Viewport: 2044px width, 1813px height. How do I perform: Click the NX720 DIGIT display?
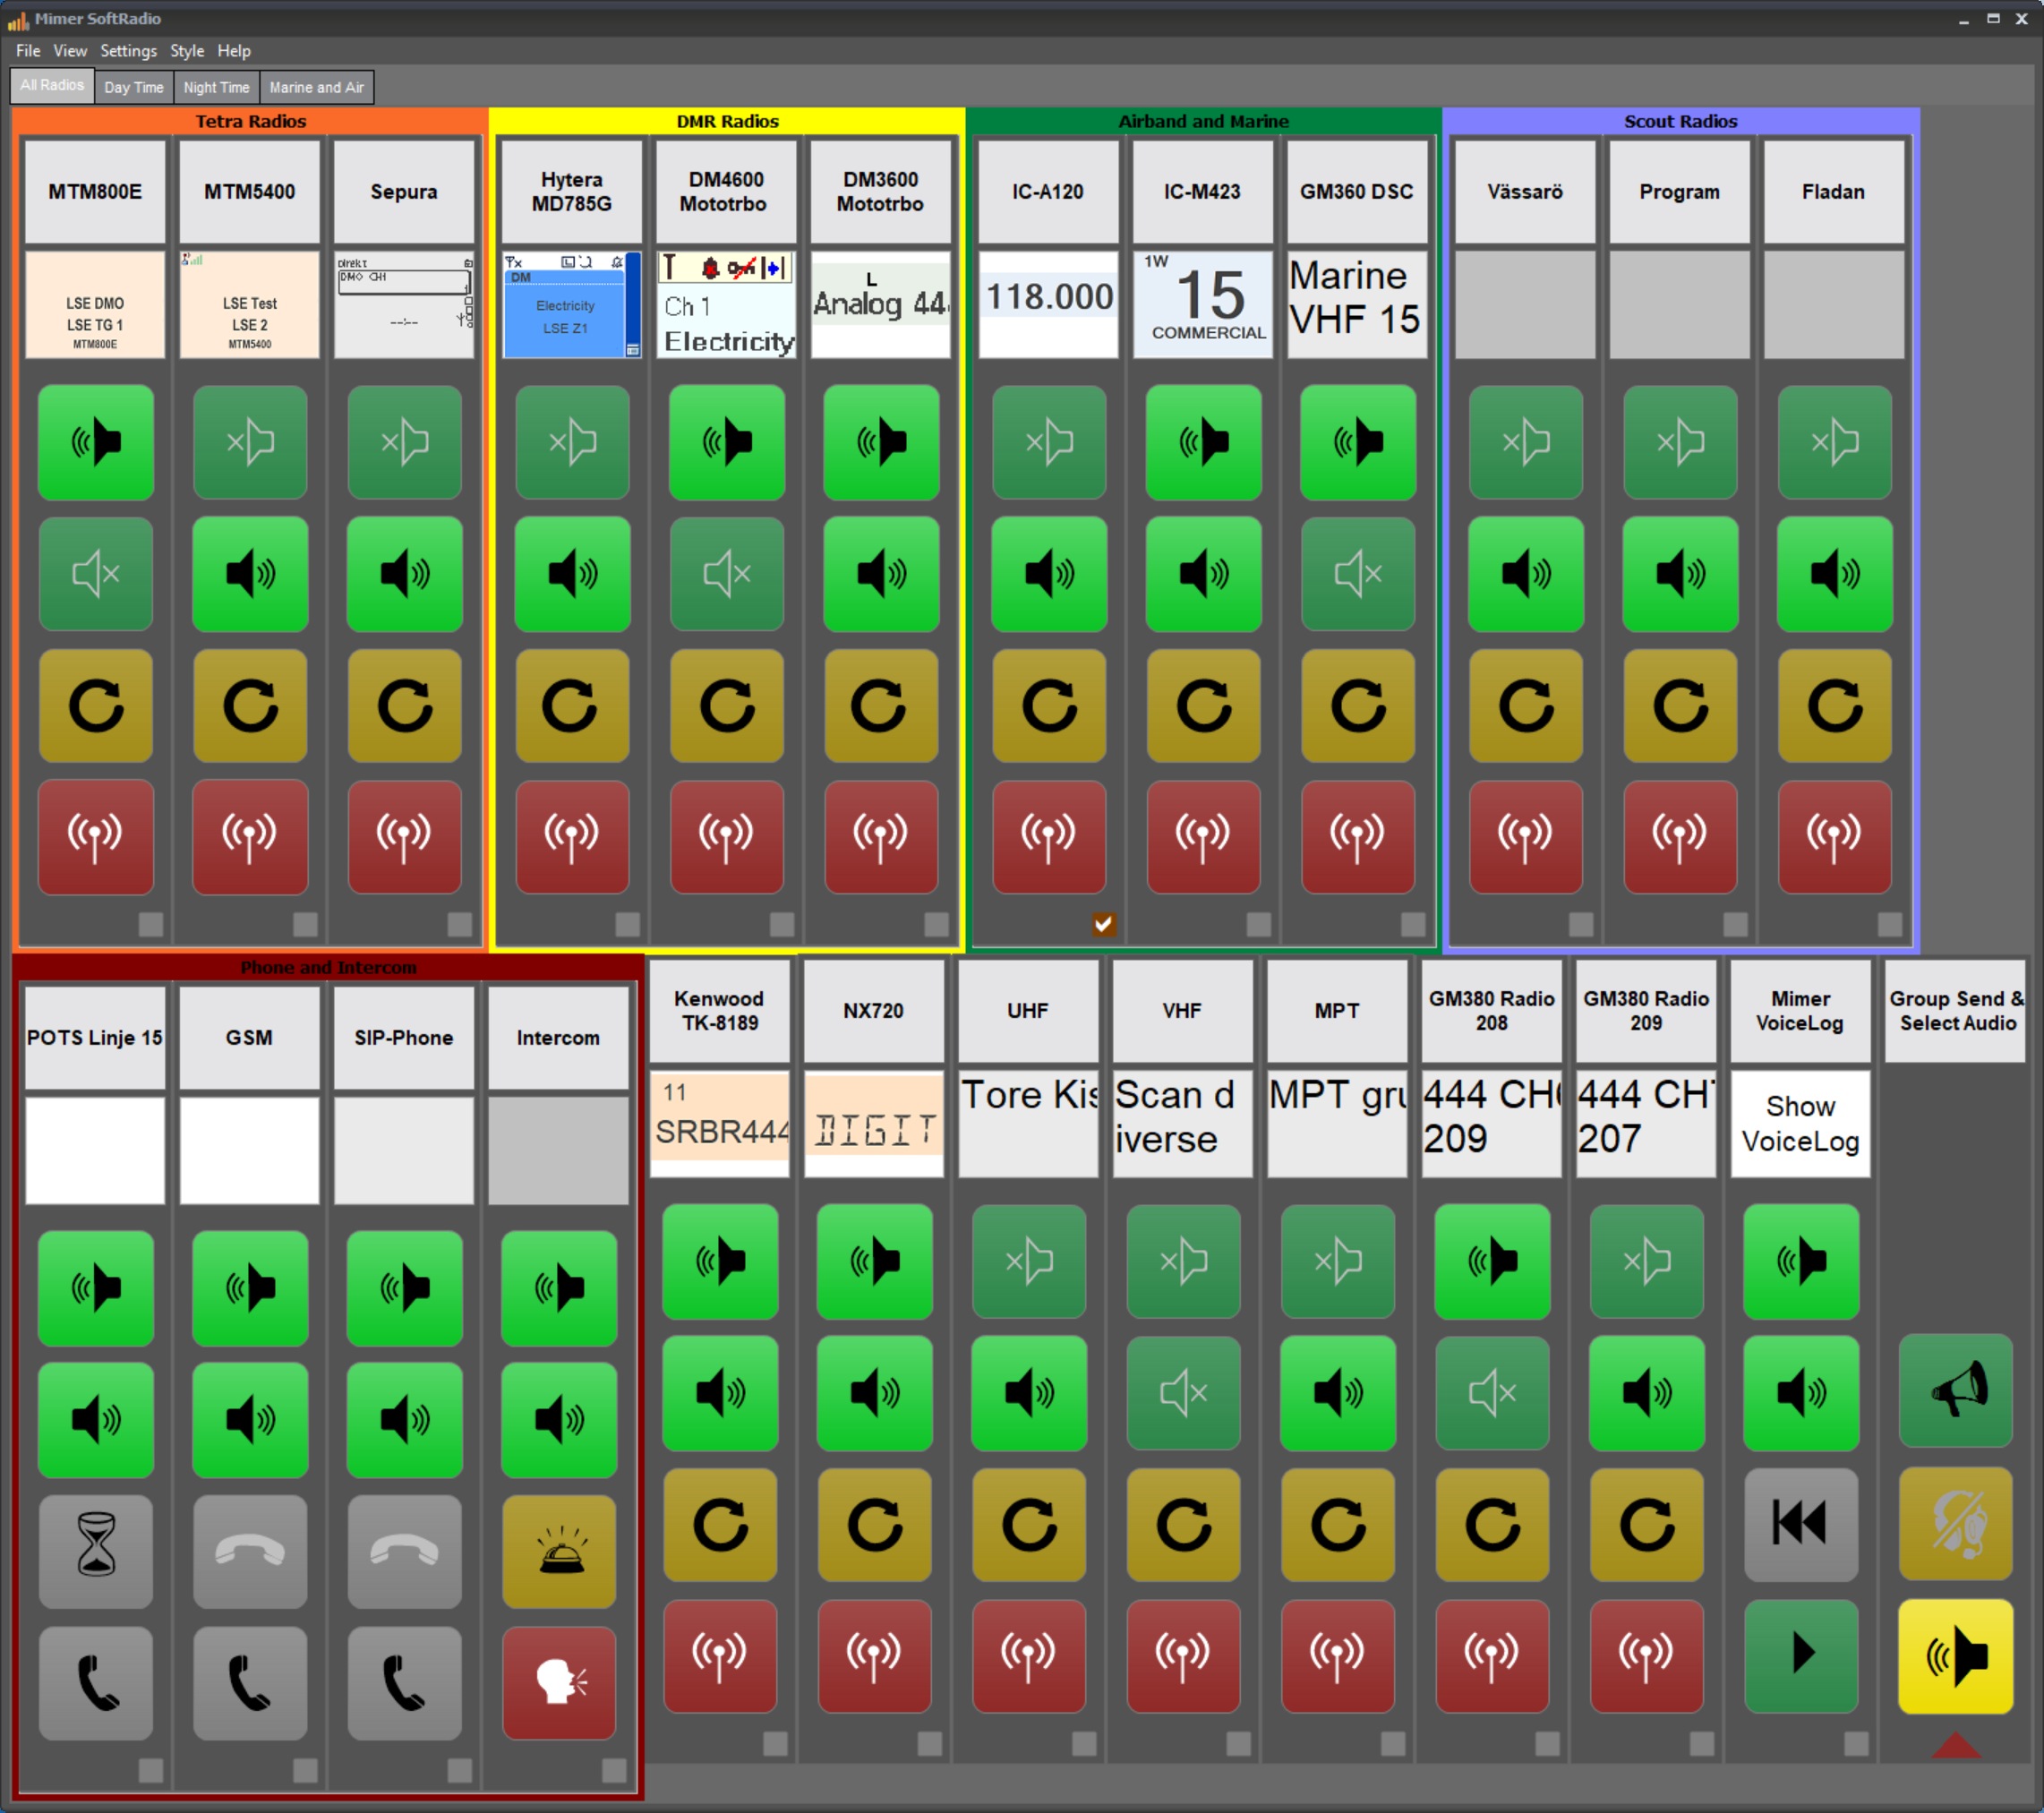(874, 1123)
